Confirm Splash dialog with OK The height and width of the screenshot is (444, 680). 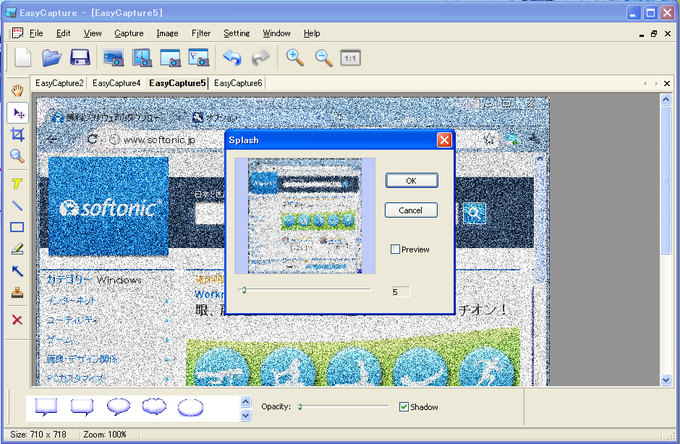411,181
